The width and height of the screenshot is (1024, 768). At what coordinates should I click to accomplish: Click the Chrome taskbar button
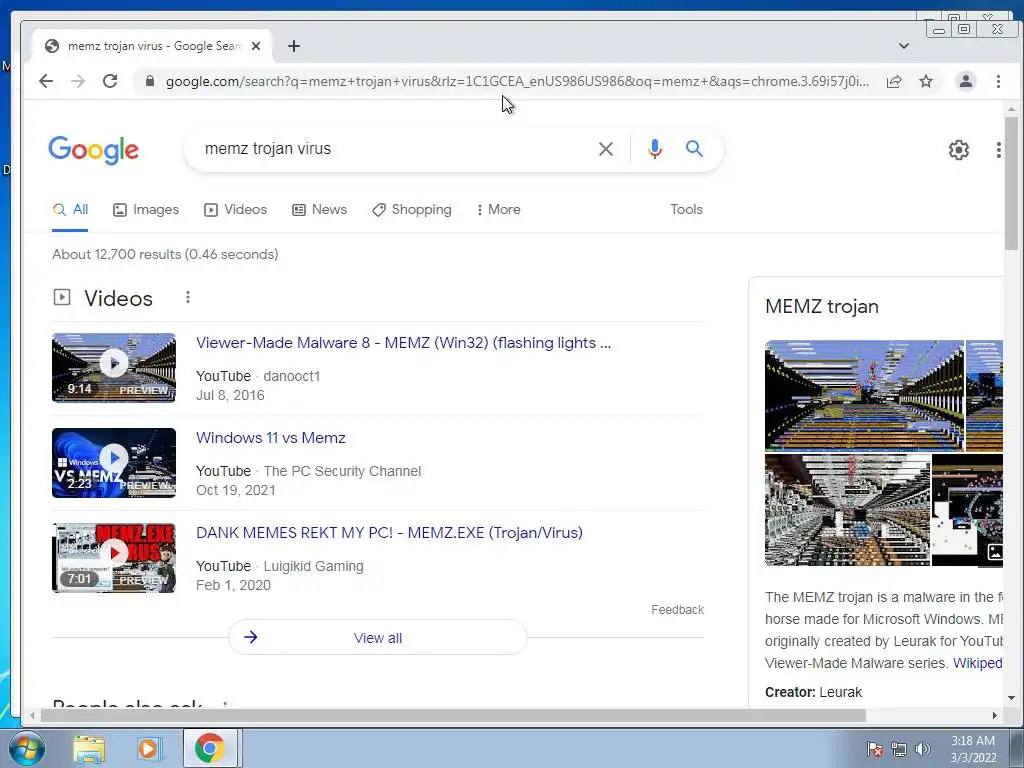pyautogui.click(x=210, y=748)
